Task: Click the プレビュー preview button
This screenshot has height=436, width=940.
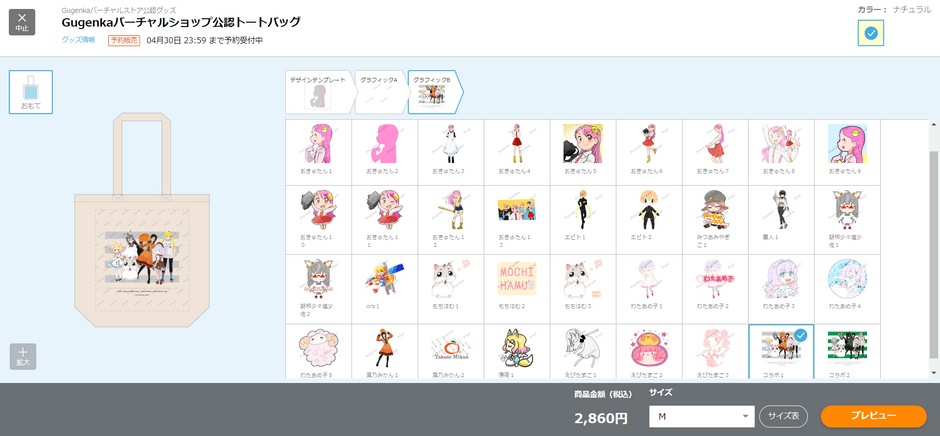Action: [x=873, y=416]
